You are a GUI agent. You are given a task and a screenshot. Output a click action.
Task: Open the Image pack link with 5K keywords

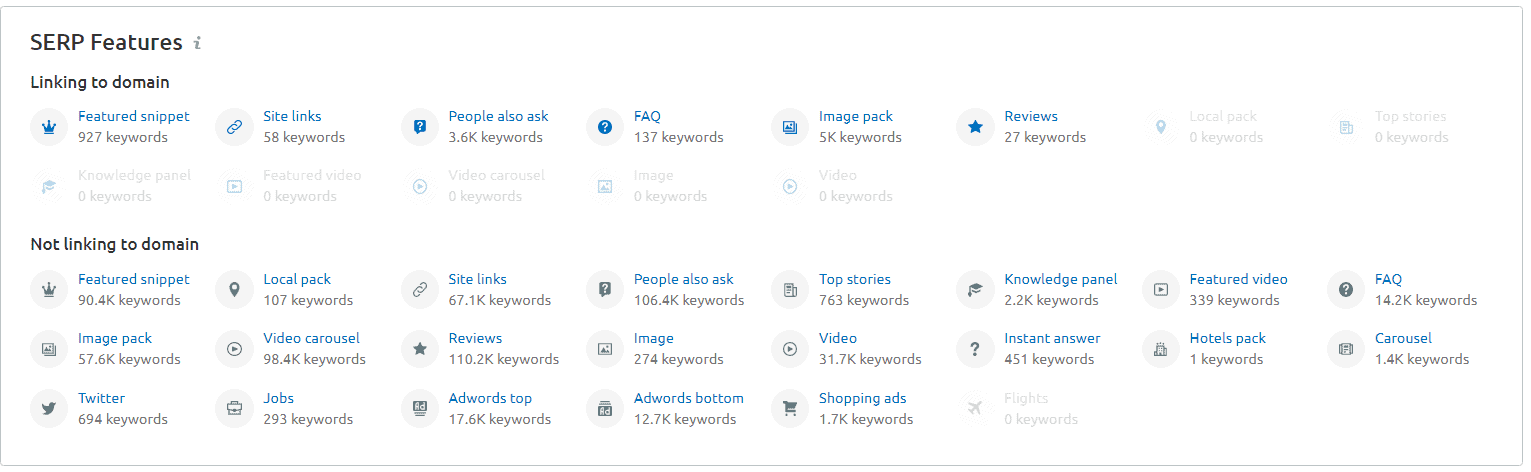[x=856, y=116]
